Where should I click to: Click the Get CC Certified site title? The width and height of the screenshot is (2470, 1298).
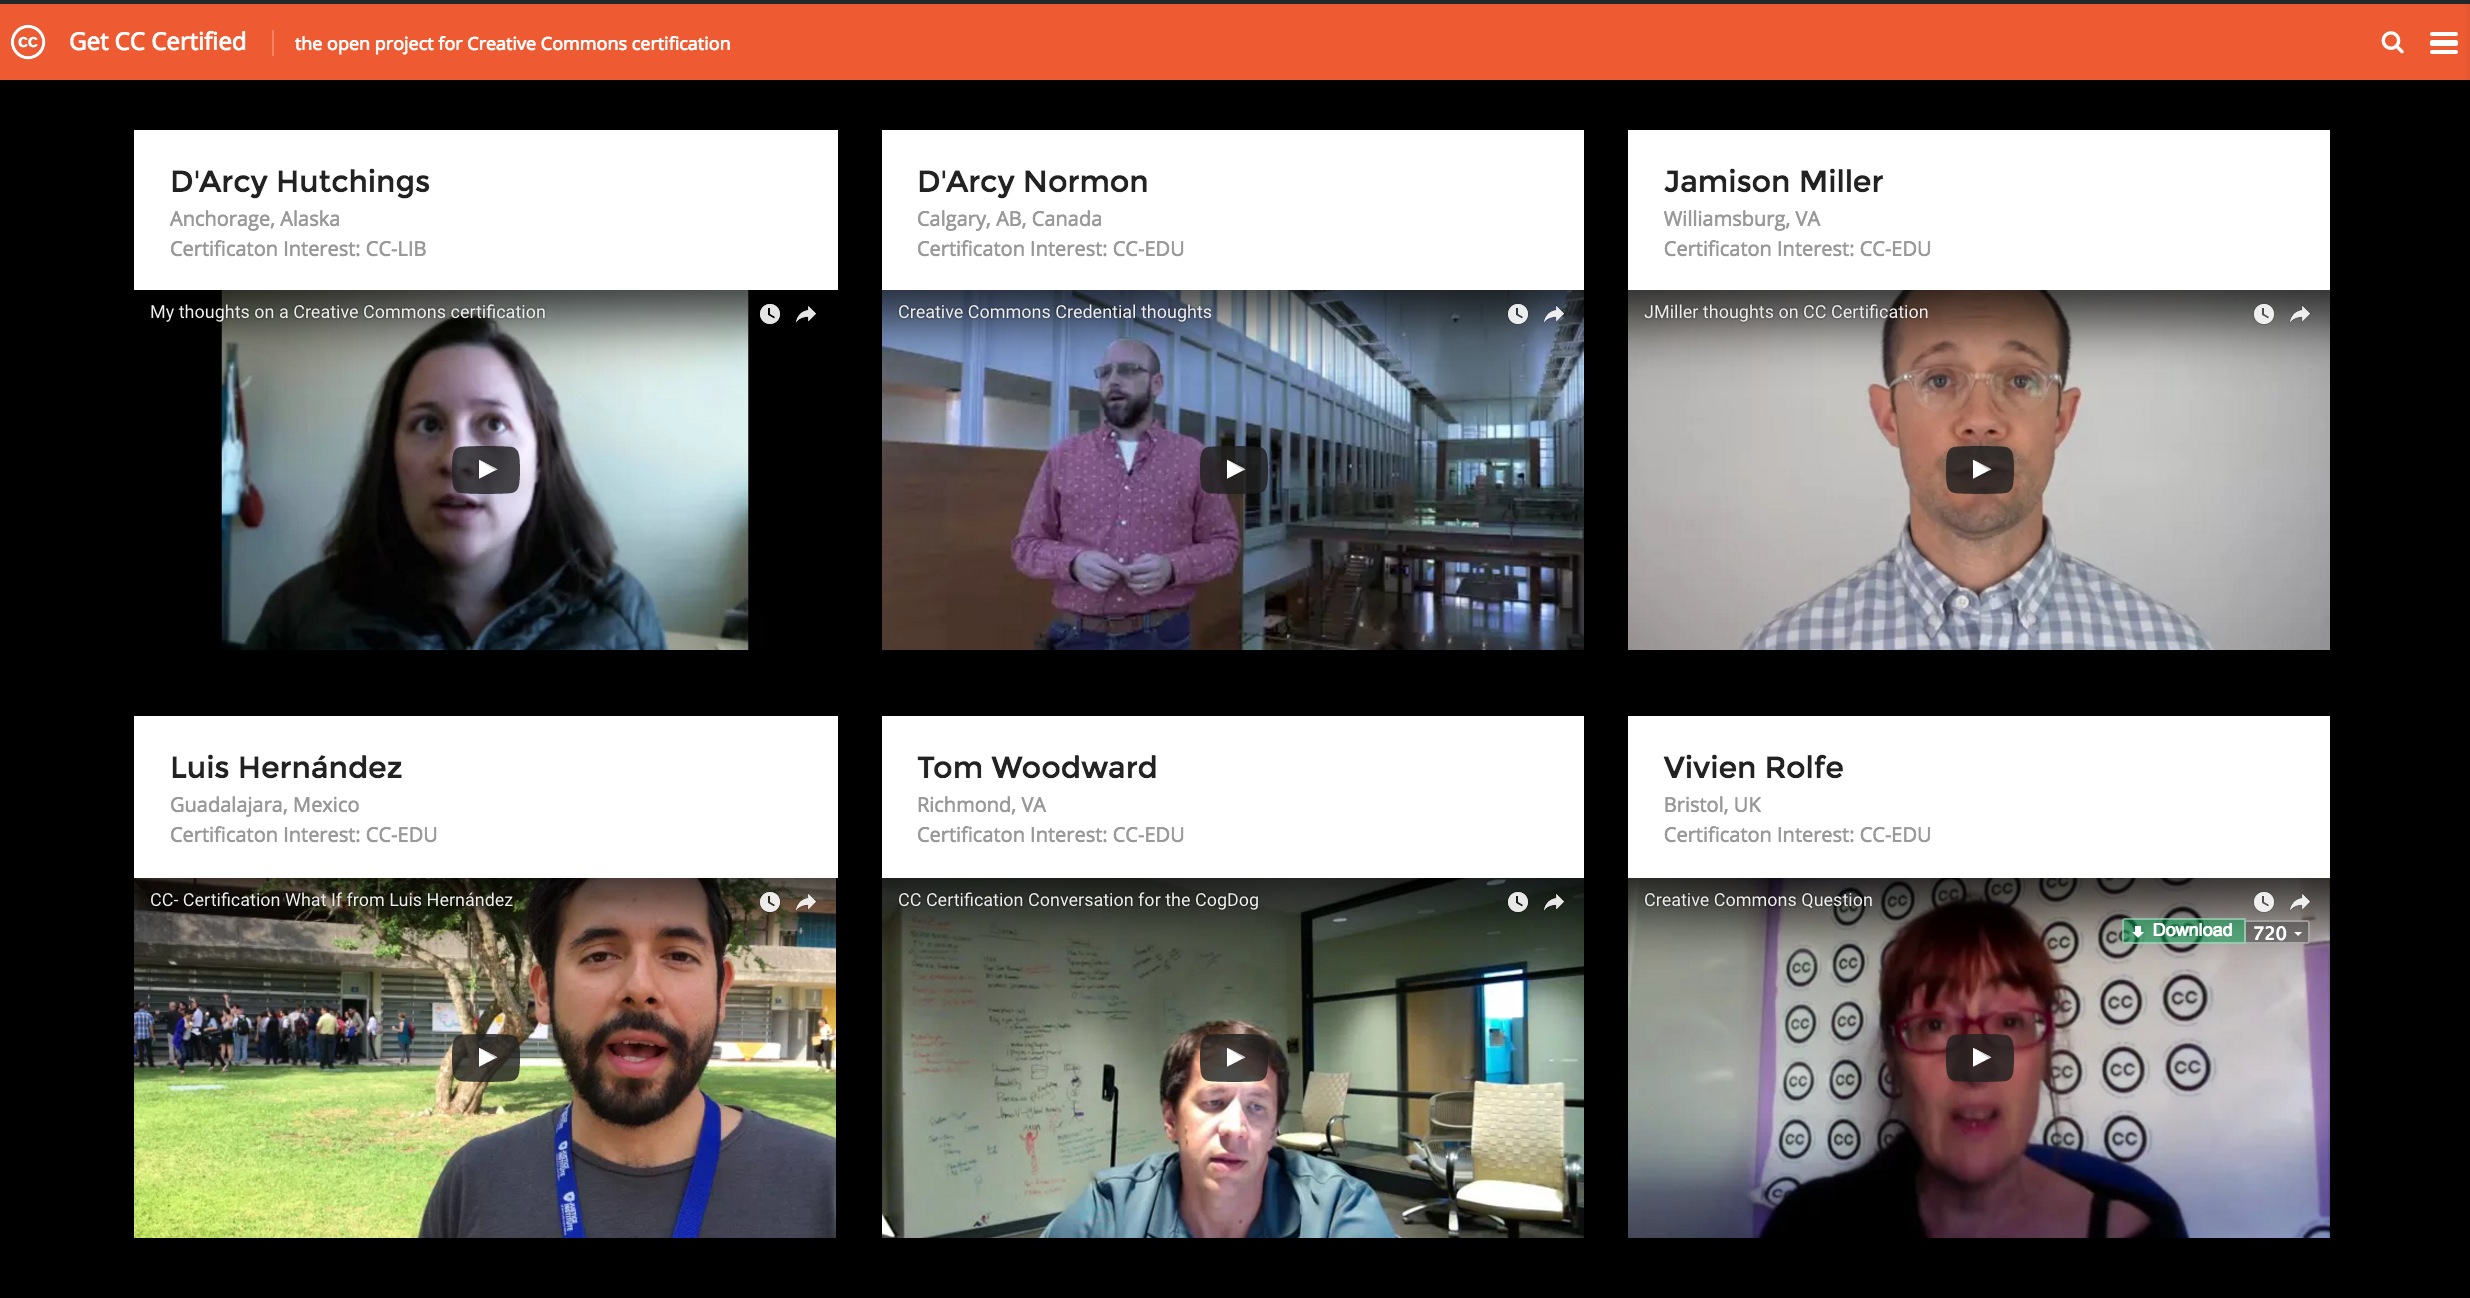157,42
